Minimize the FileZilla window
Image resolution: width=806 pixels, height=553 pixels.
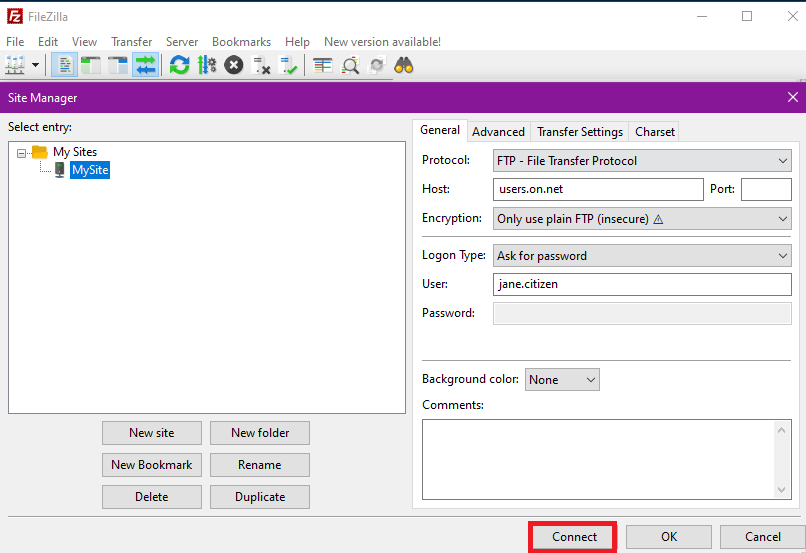(x=702, y=16)
